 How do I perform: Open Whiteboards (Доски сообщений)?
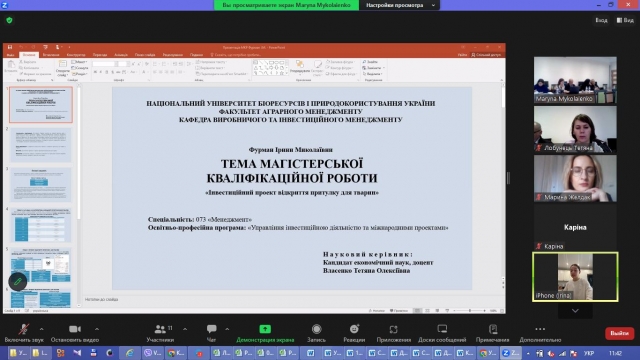(x=442, y=333)
